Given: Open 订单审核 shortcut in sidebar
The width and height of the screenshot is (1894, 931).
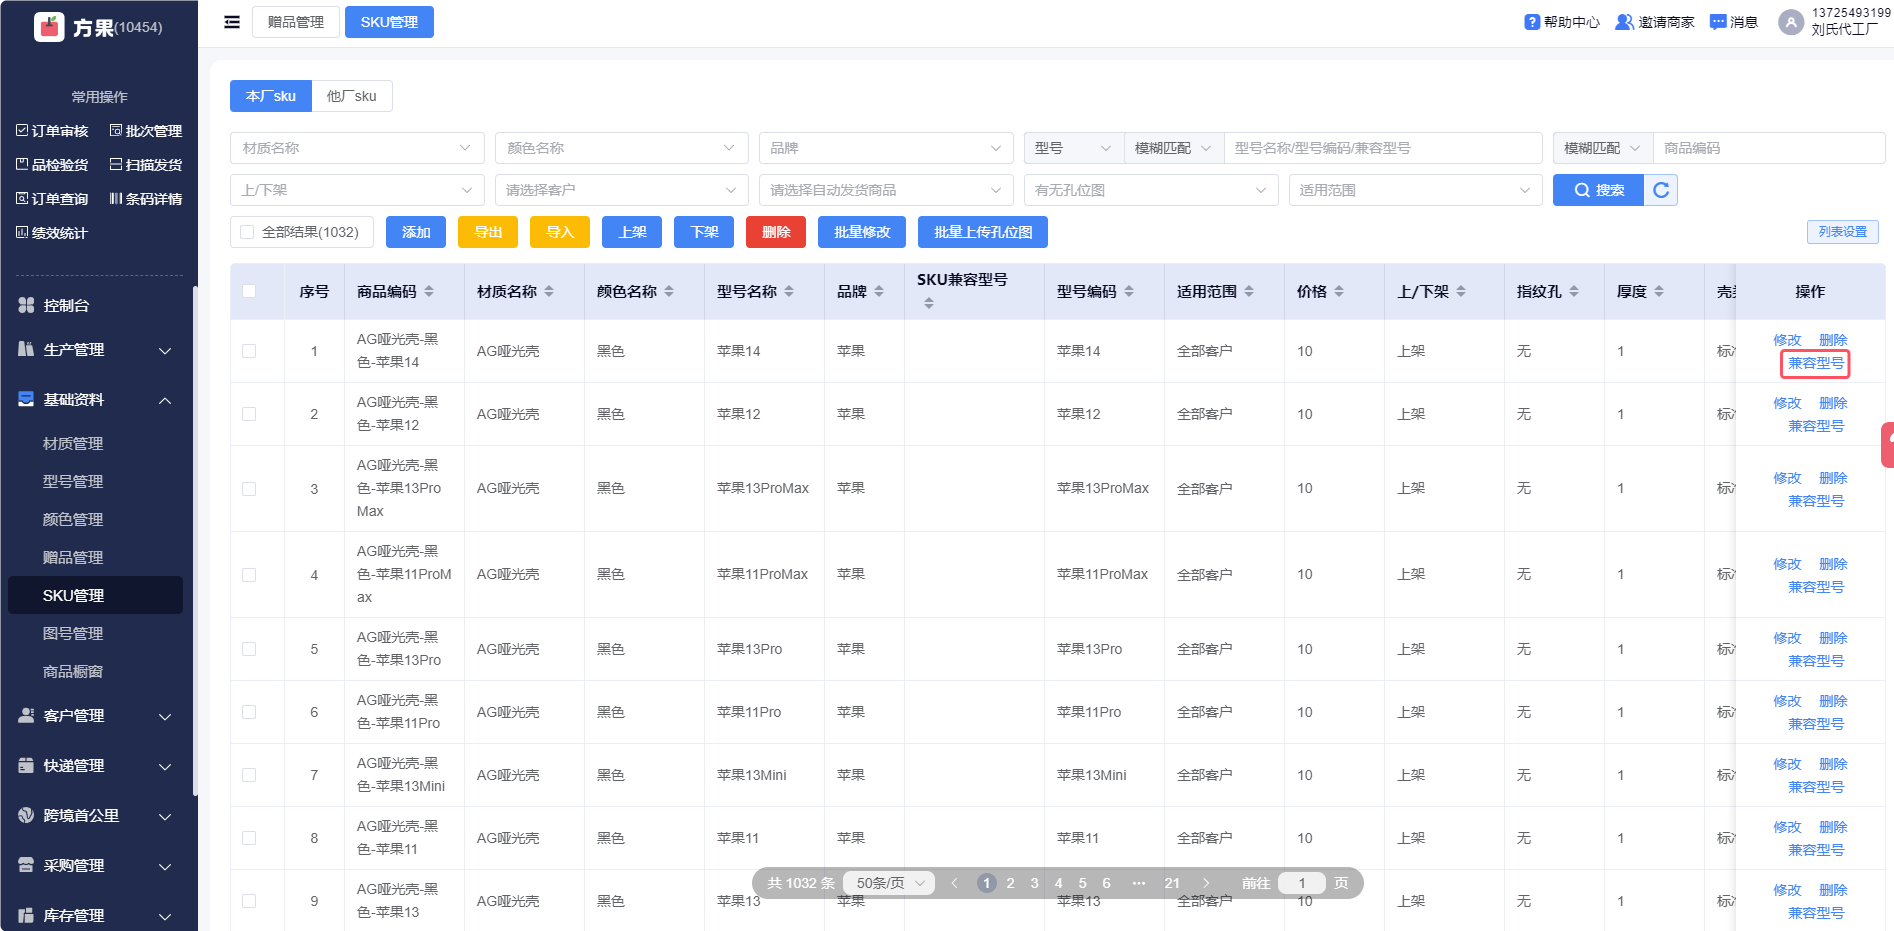Looking at the screenshot, I should [x=52, y=131].
